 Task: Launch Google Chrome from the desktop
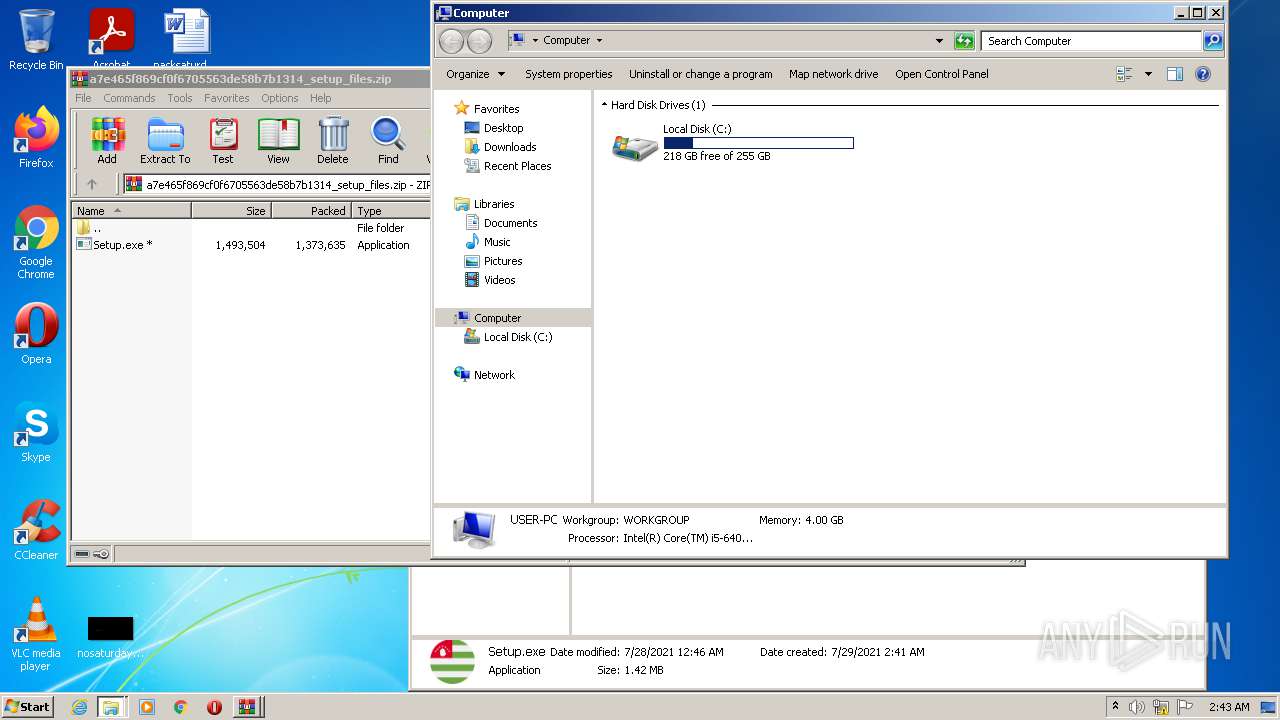click(x=36, y=242)
